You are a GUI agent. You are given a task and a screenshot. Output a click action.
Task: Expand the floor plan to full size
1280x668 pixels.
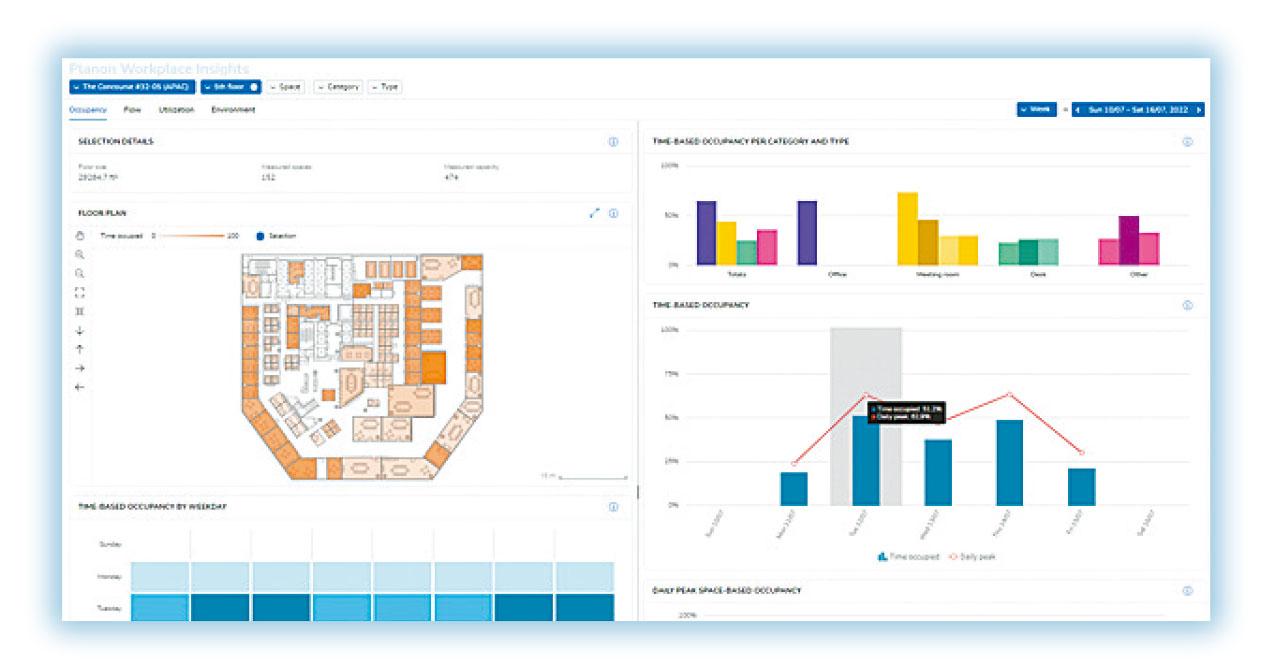(594, 213)
